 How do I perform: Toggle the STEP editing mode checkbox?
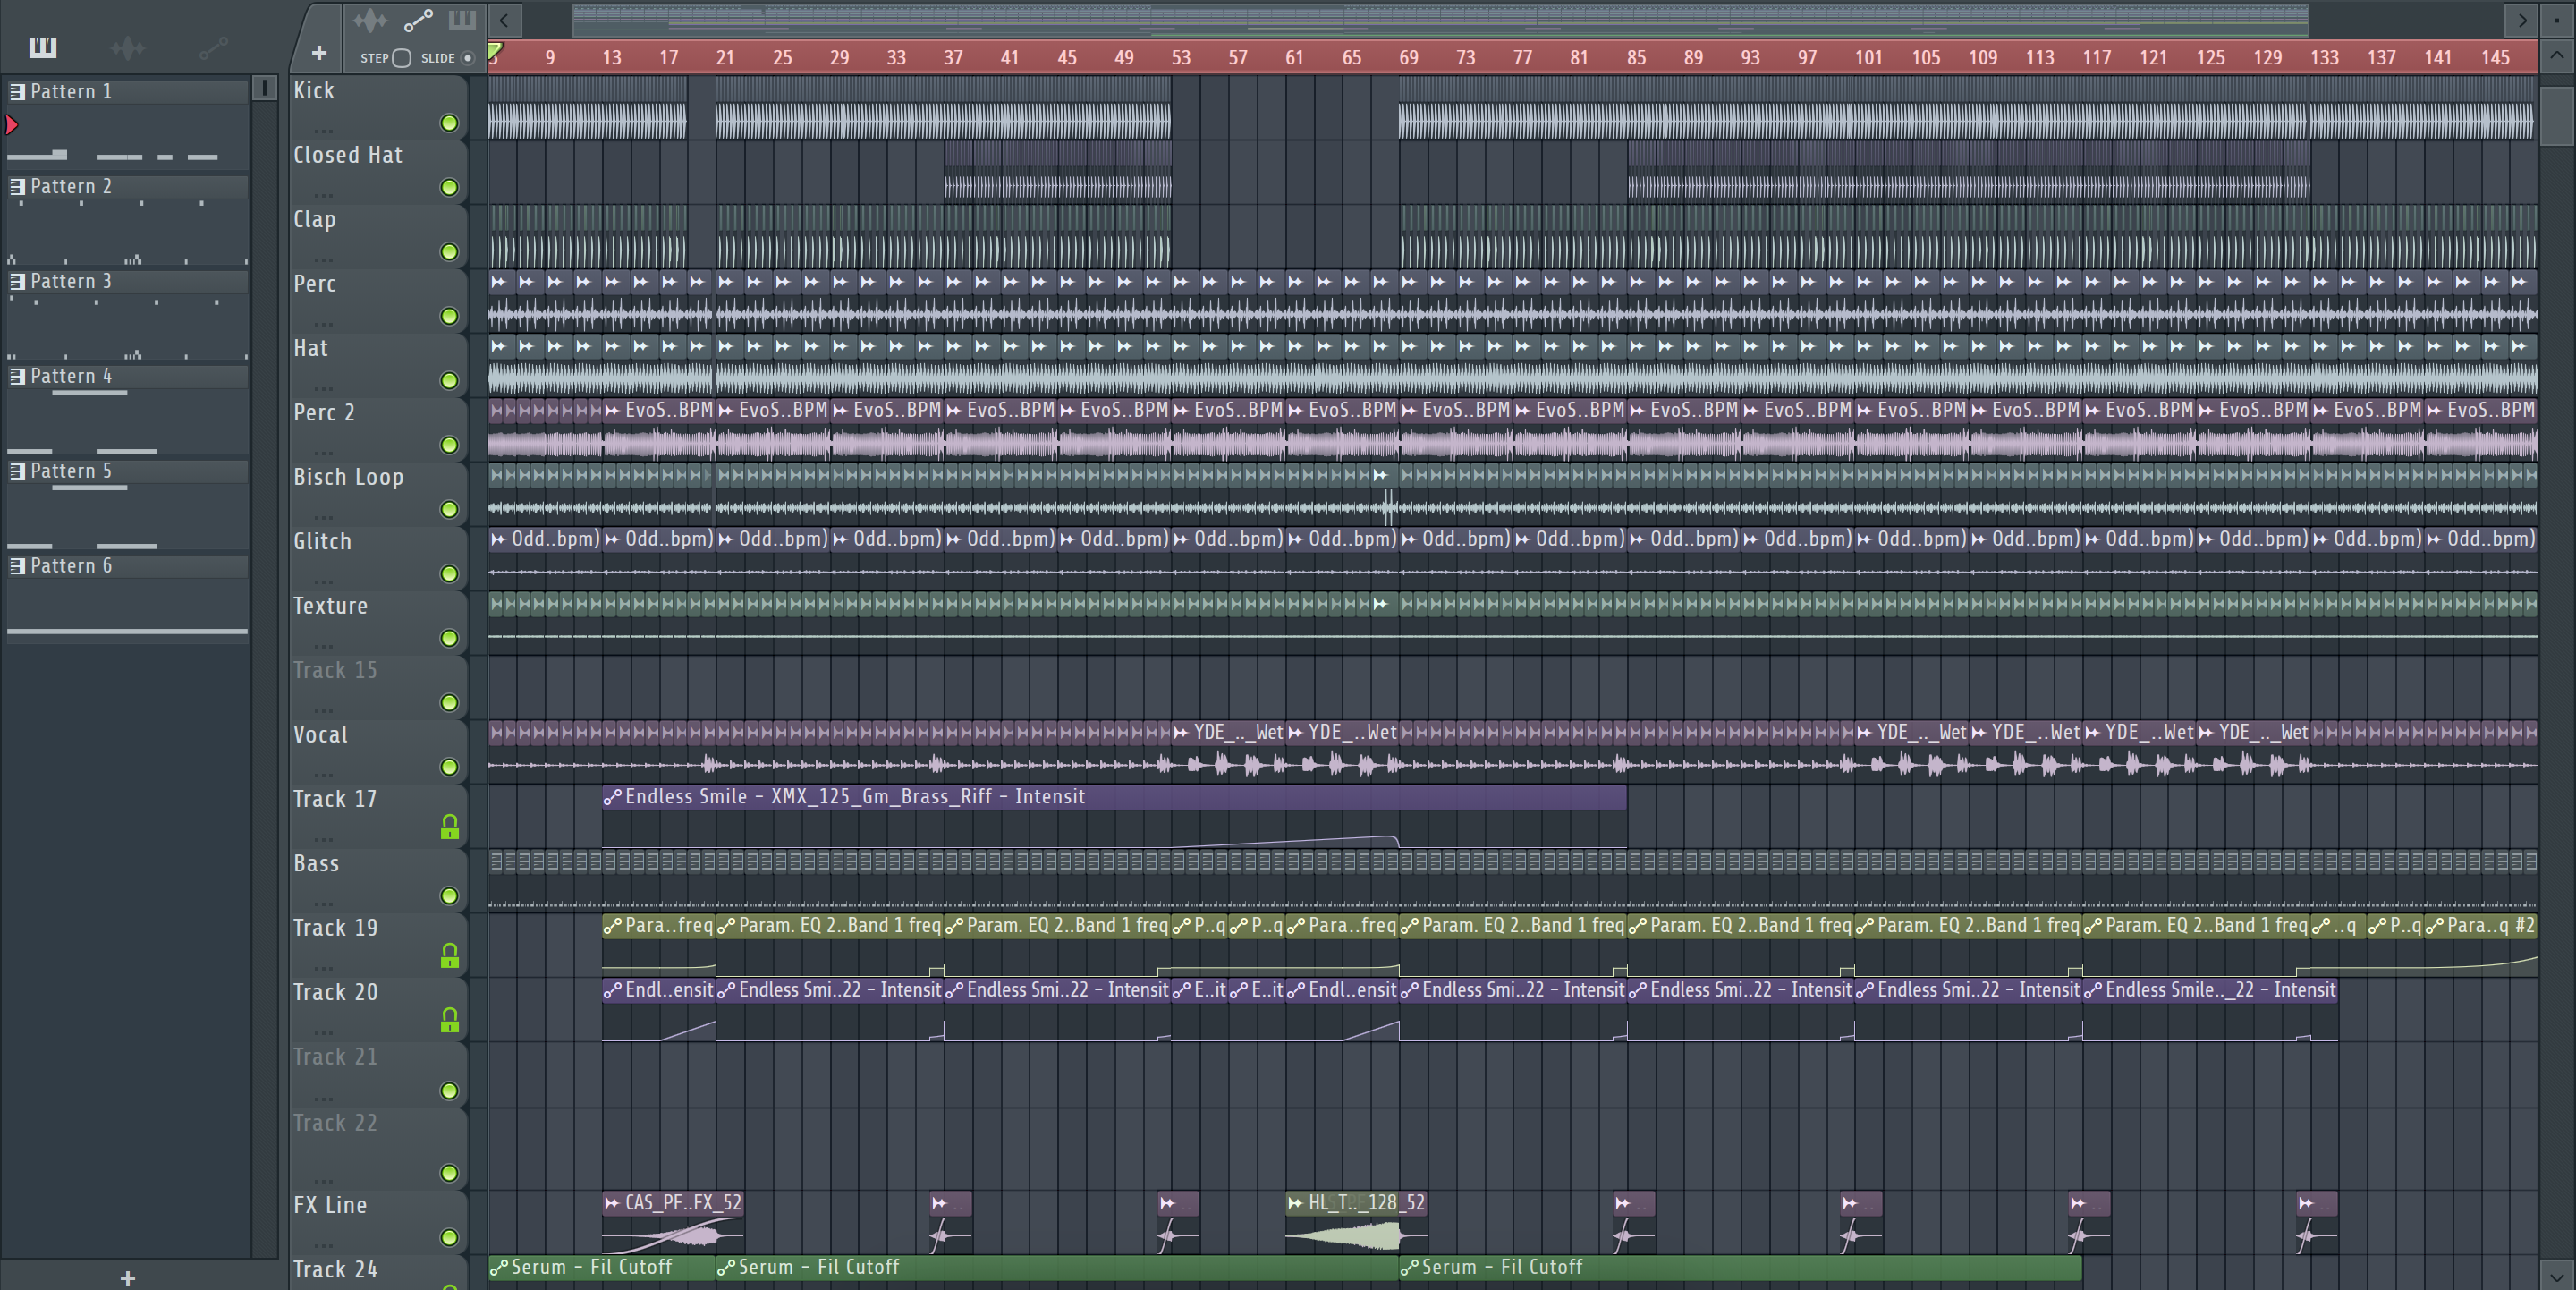tap(401, 58)
